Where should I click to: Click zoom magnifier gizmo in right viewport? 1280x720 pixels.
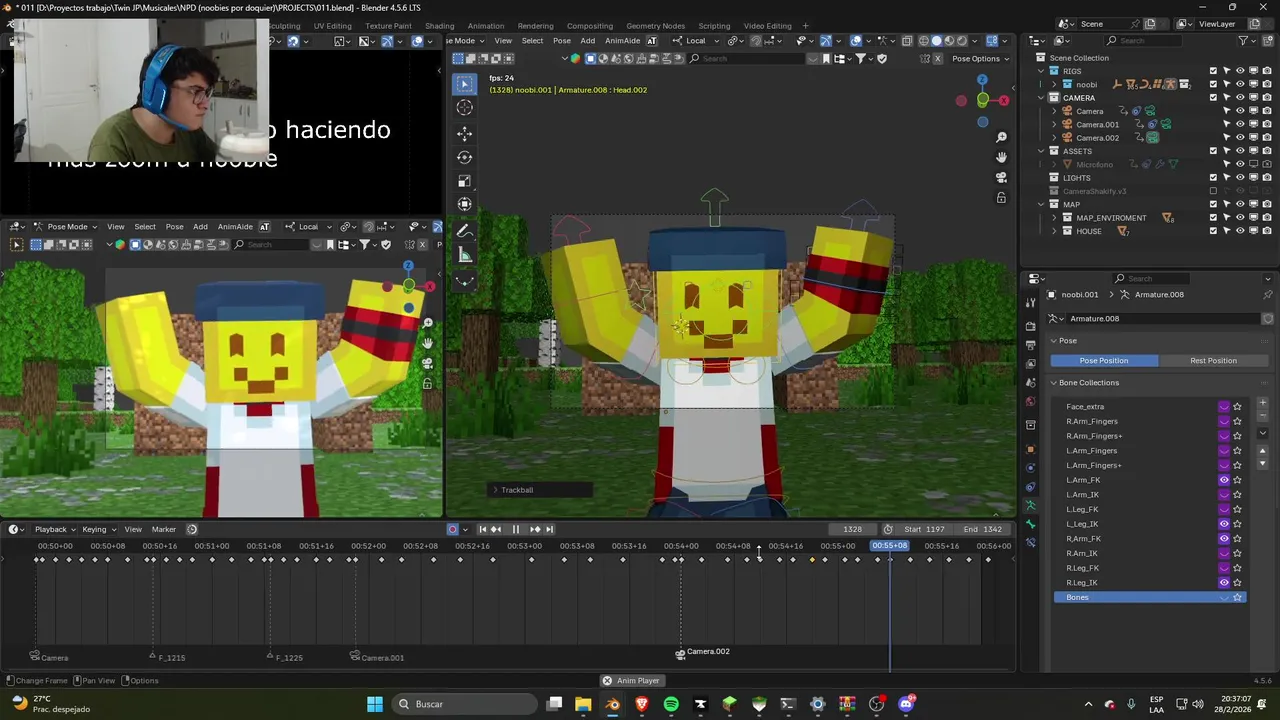click(x=1001, y=137)
